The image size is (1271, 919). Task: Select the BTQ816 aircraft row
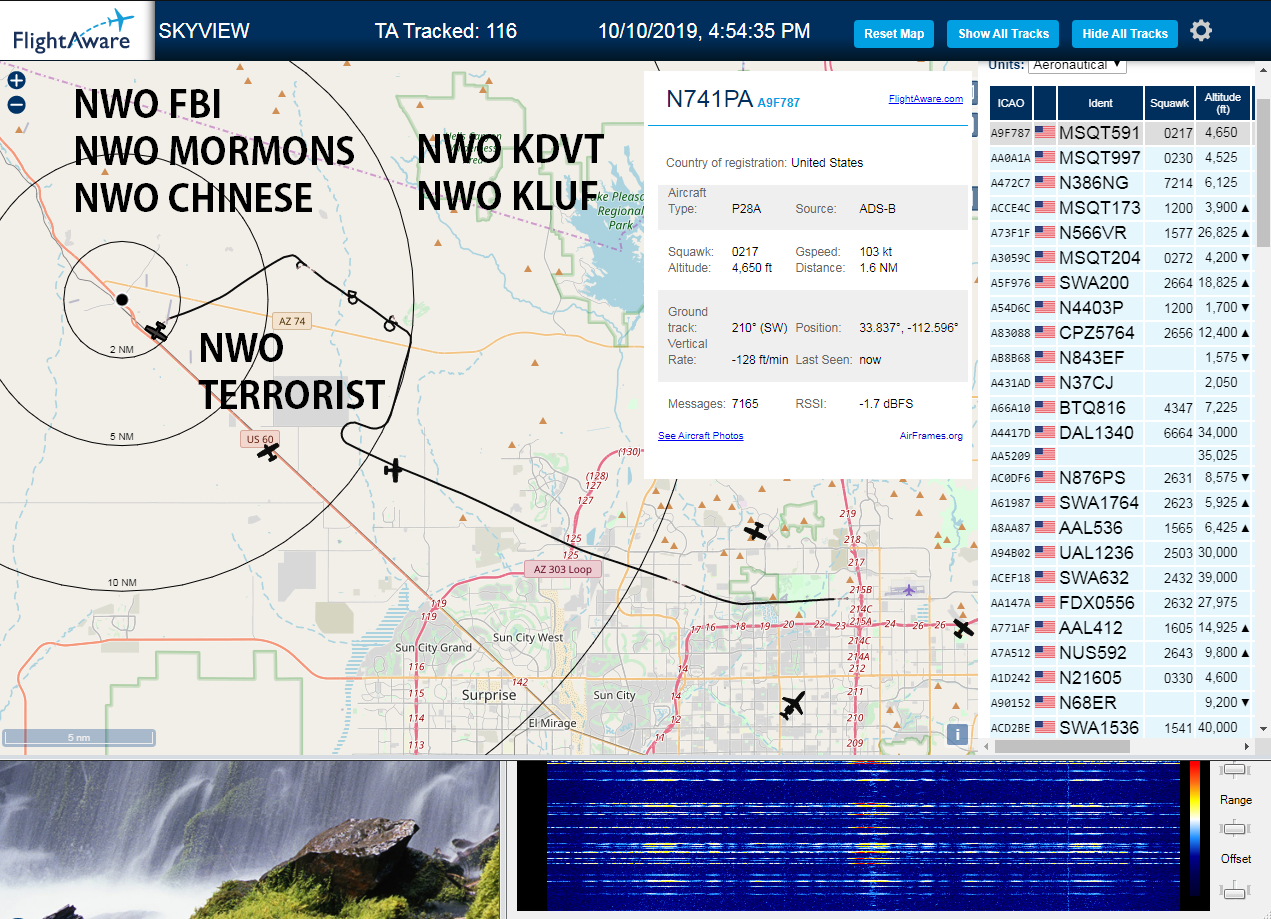(x=1120, y=407)
